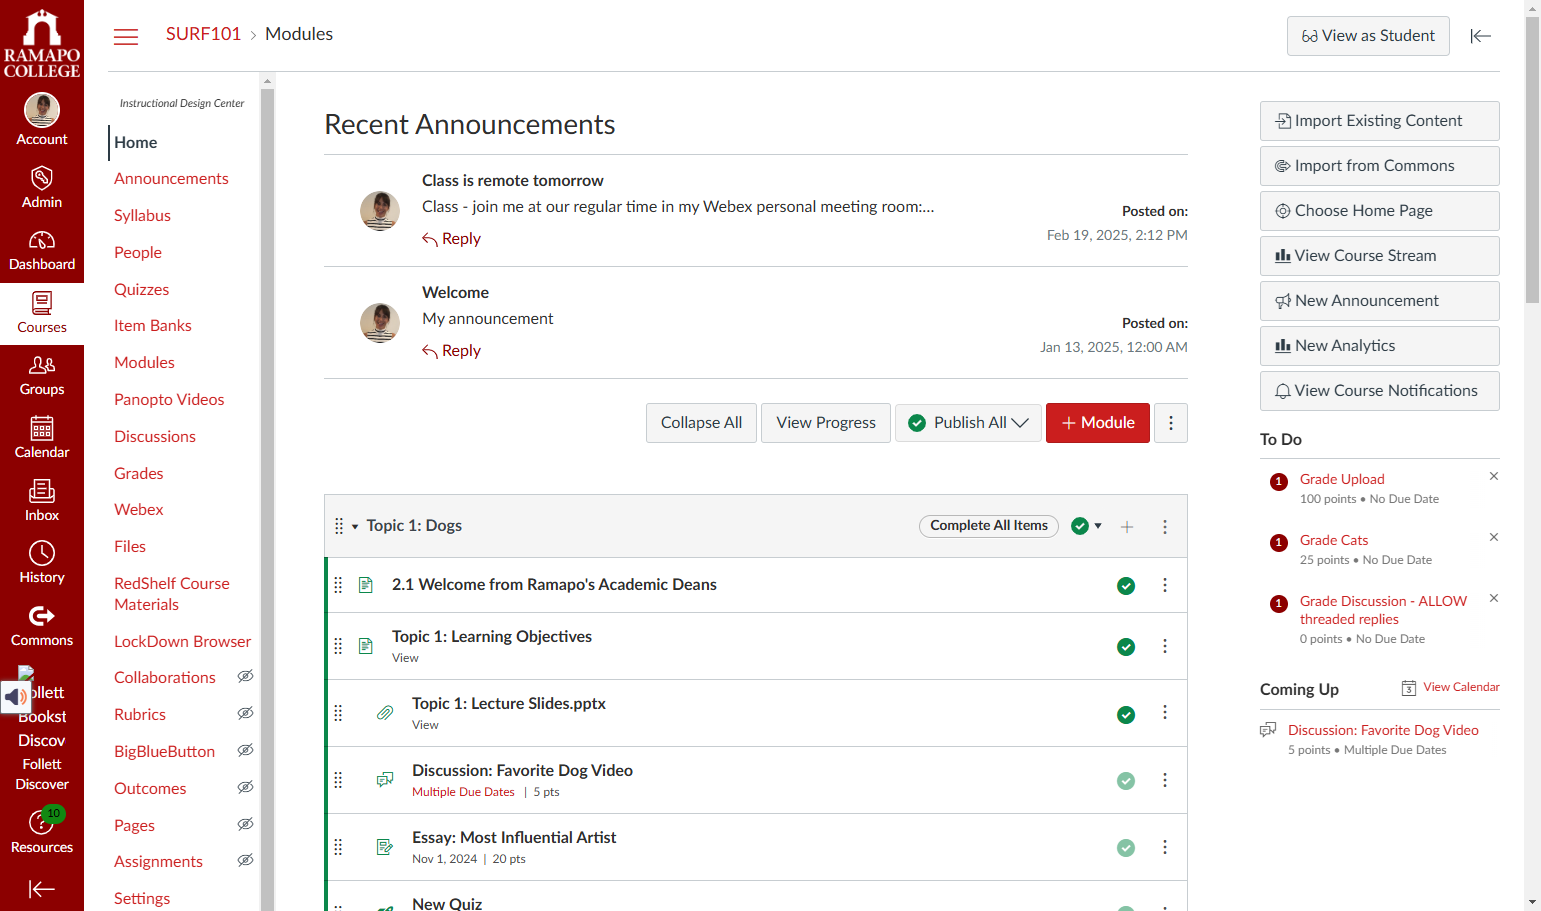The width and height of the screenshot is (1541, 911).
Task: Toggle publish status of 2.1 Welcome item
Action: [x=1126, y=586]
